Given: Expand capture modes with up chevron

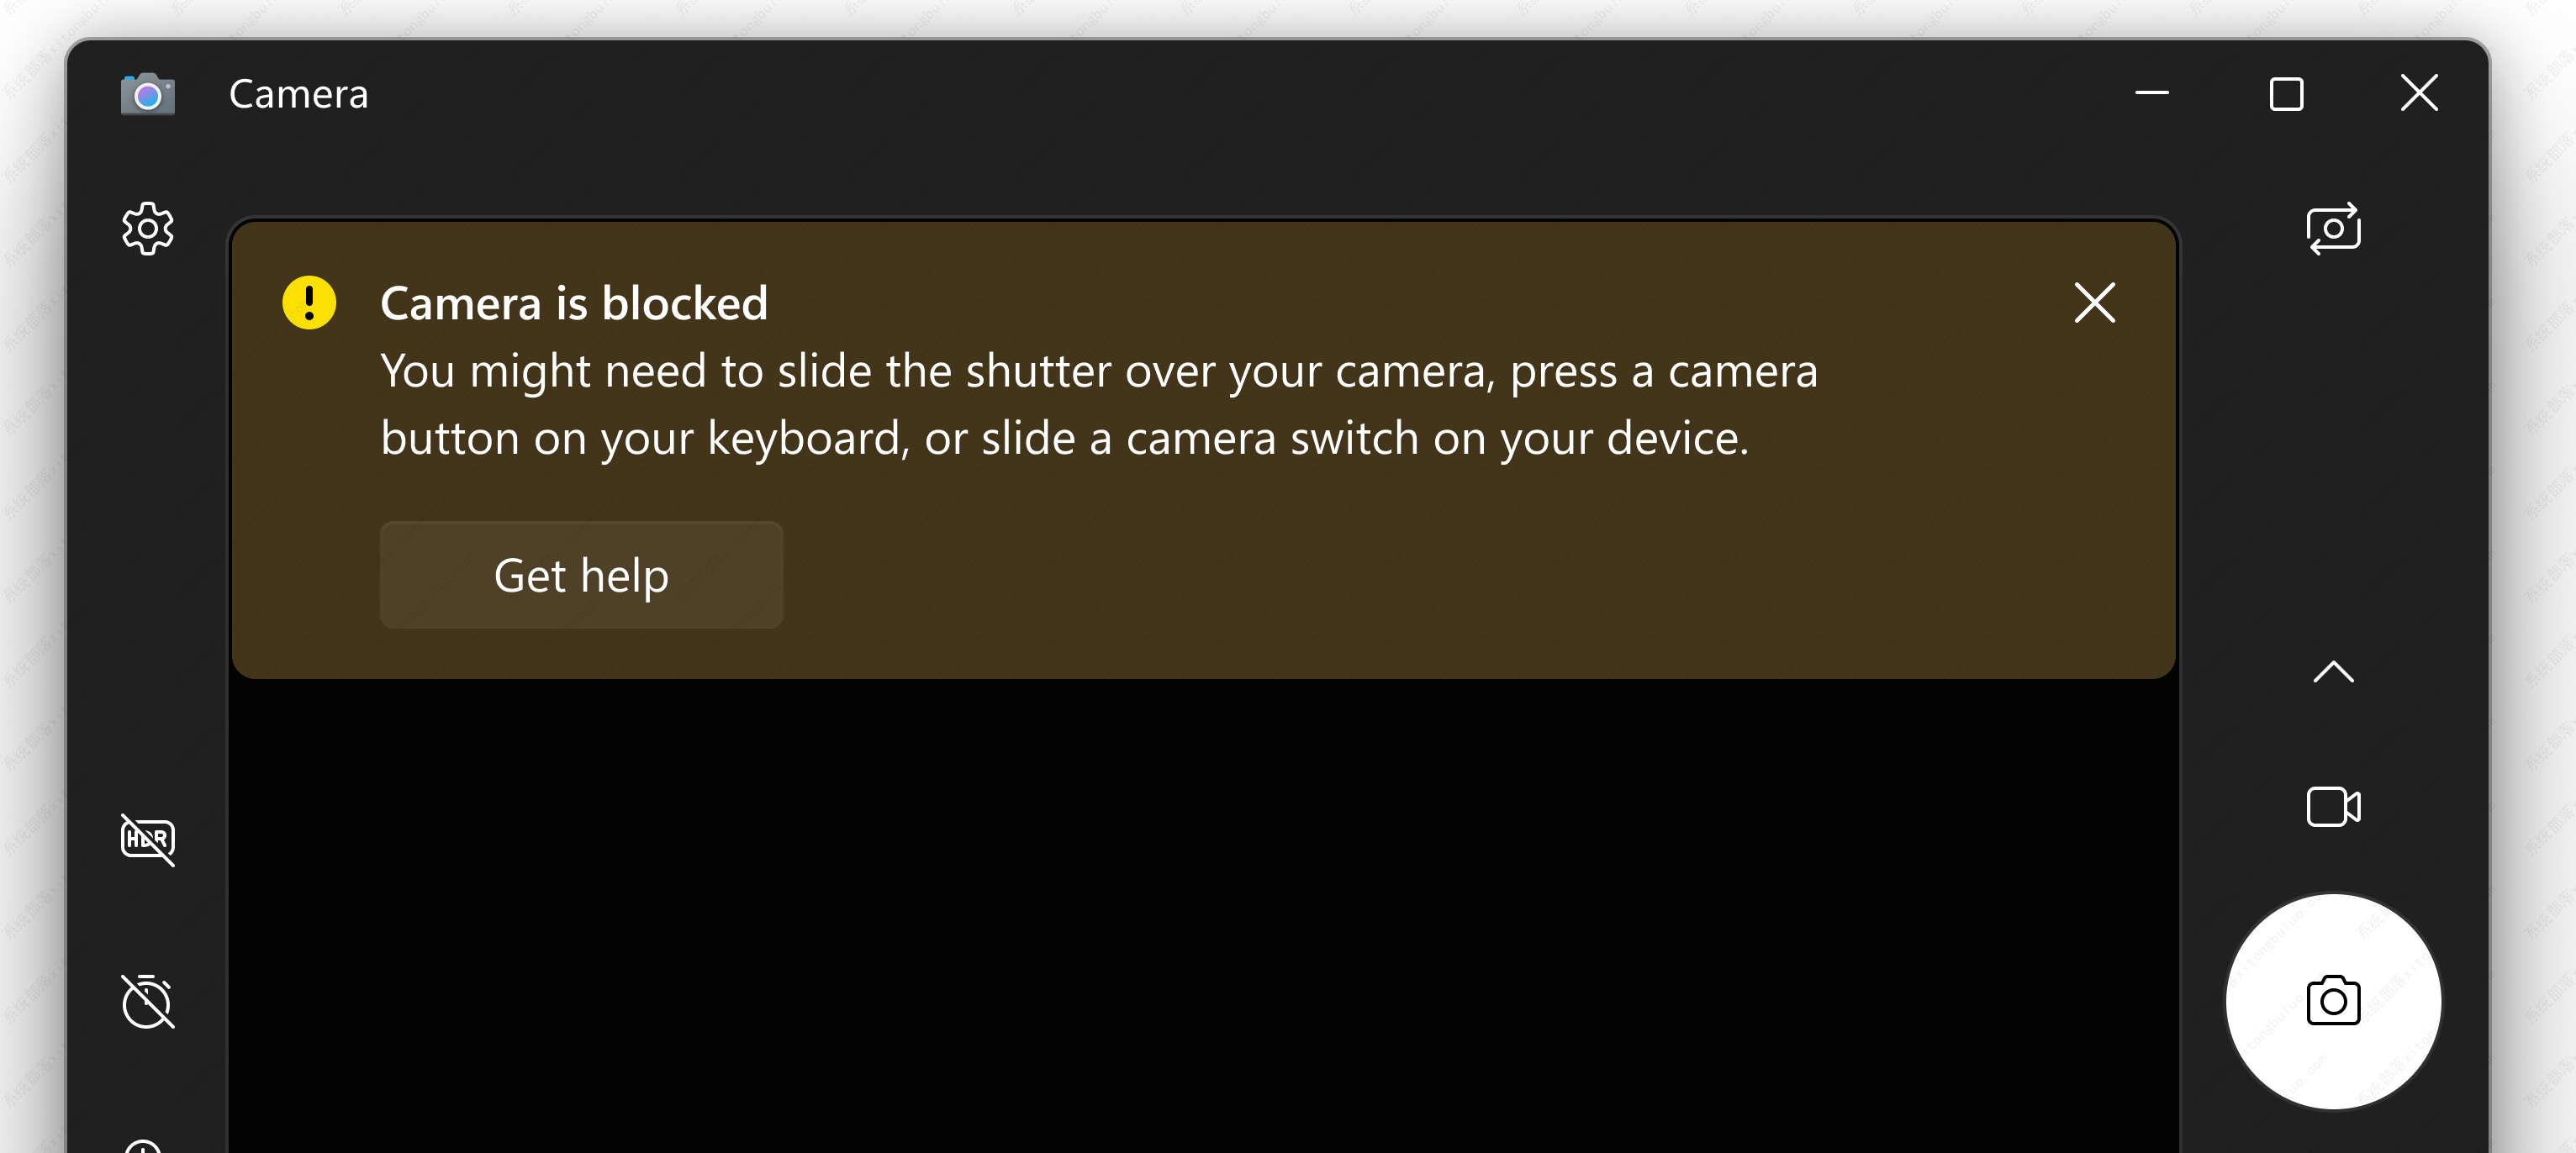Looking at the screenshot, I should click(x=2333, y=672).
